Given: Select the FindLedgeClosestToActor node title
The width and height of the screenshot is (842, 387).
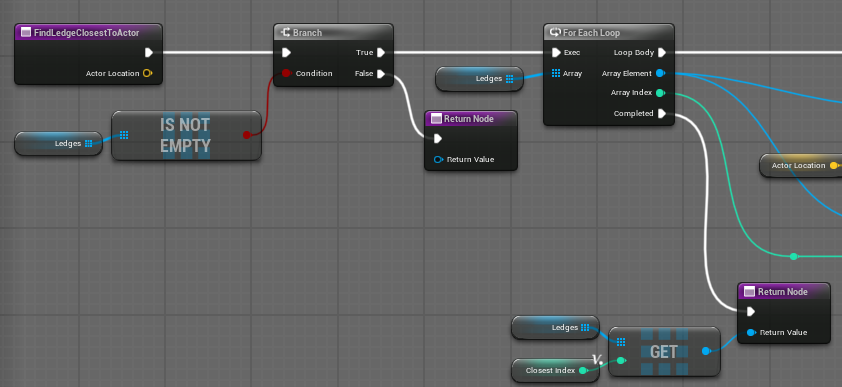Looking at the screenshot, I should 86,33.
